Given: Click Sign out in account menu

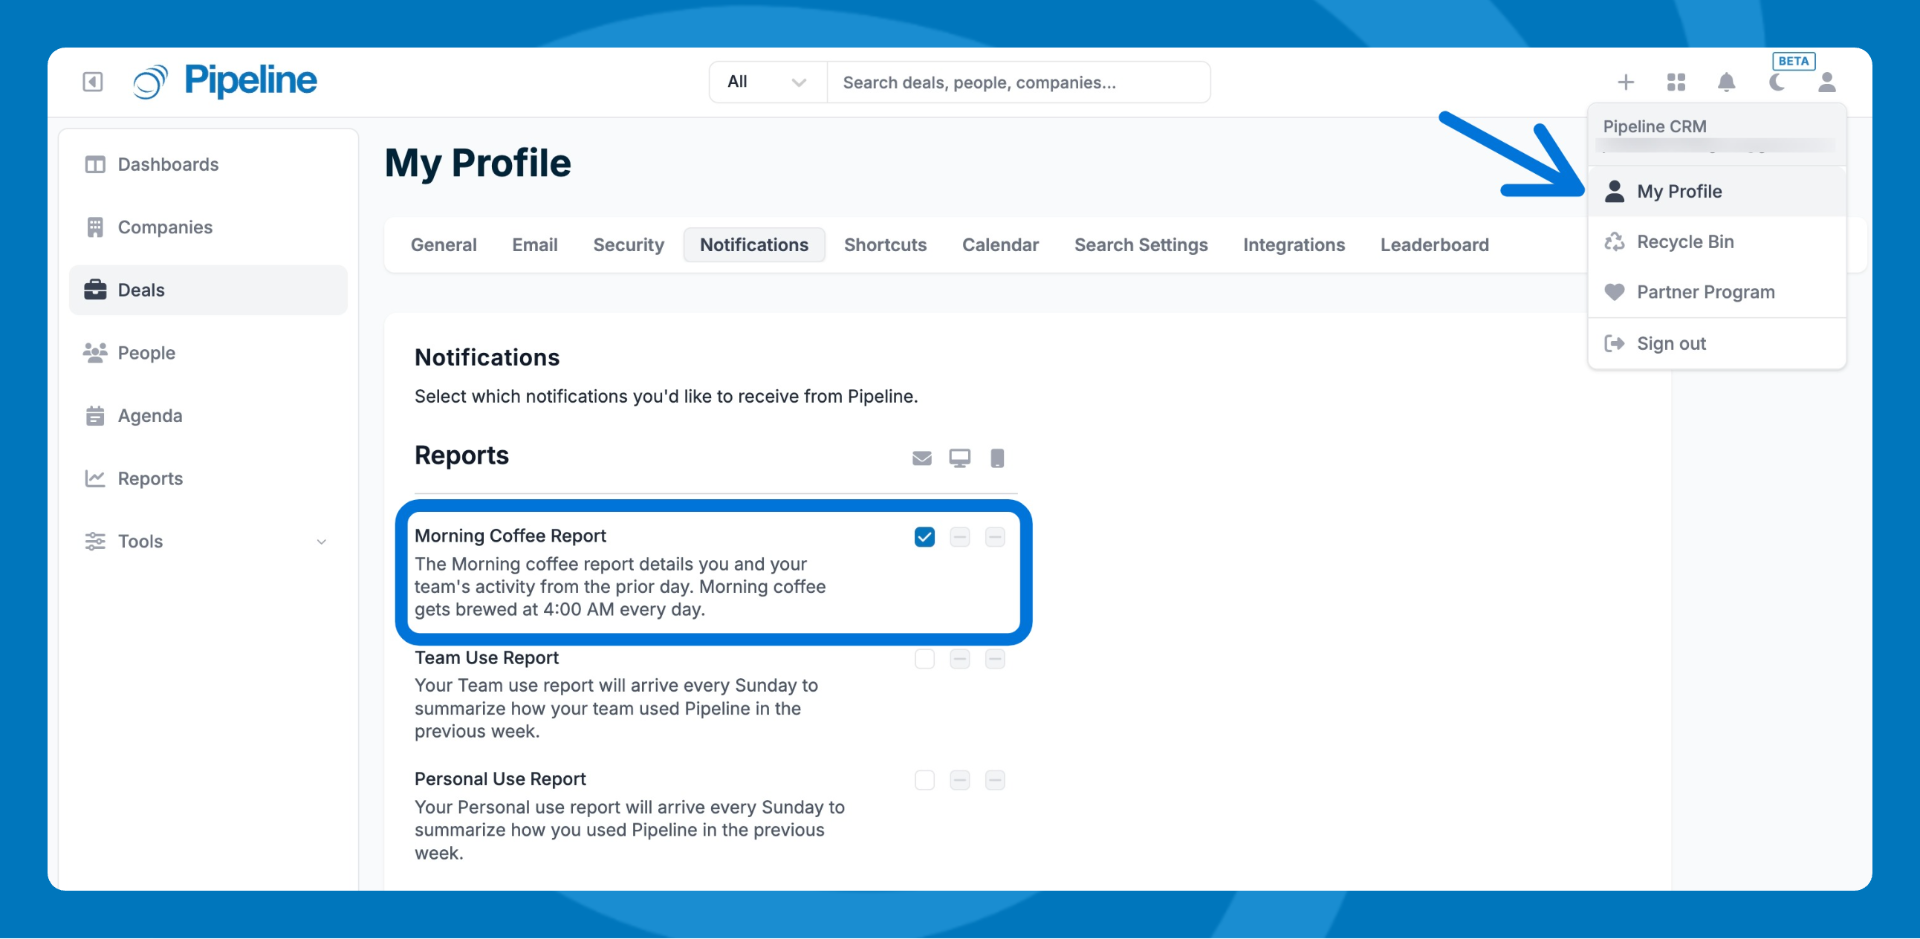Looking at the screenshot, I should pyautogui.click(x=1670, y=344).
